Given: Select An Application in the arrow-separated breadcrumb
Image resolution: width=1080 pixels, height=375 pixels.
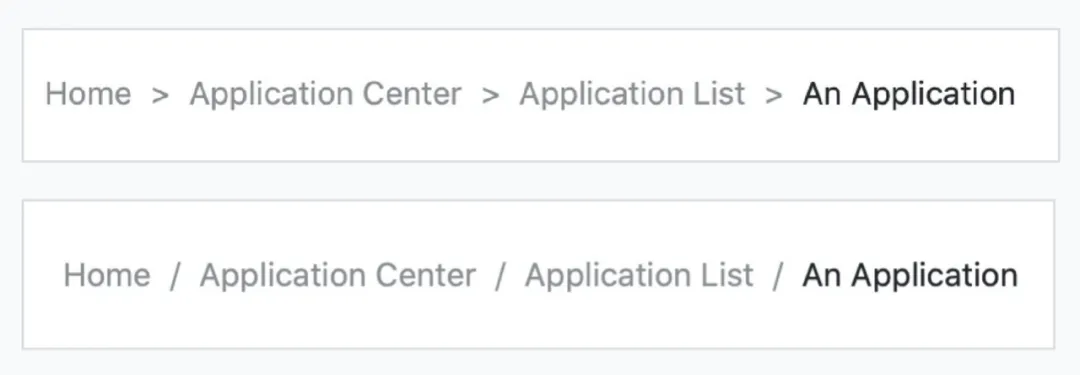Looking at the screenshot, I should click(x=908, y=94).
